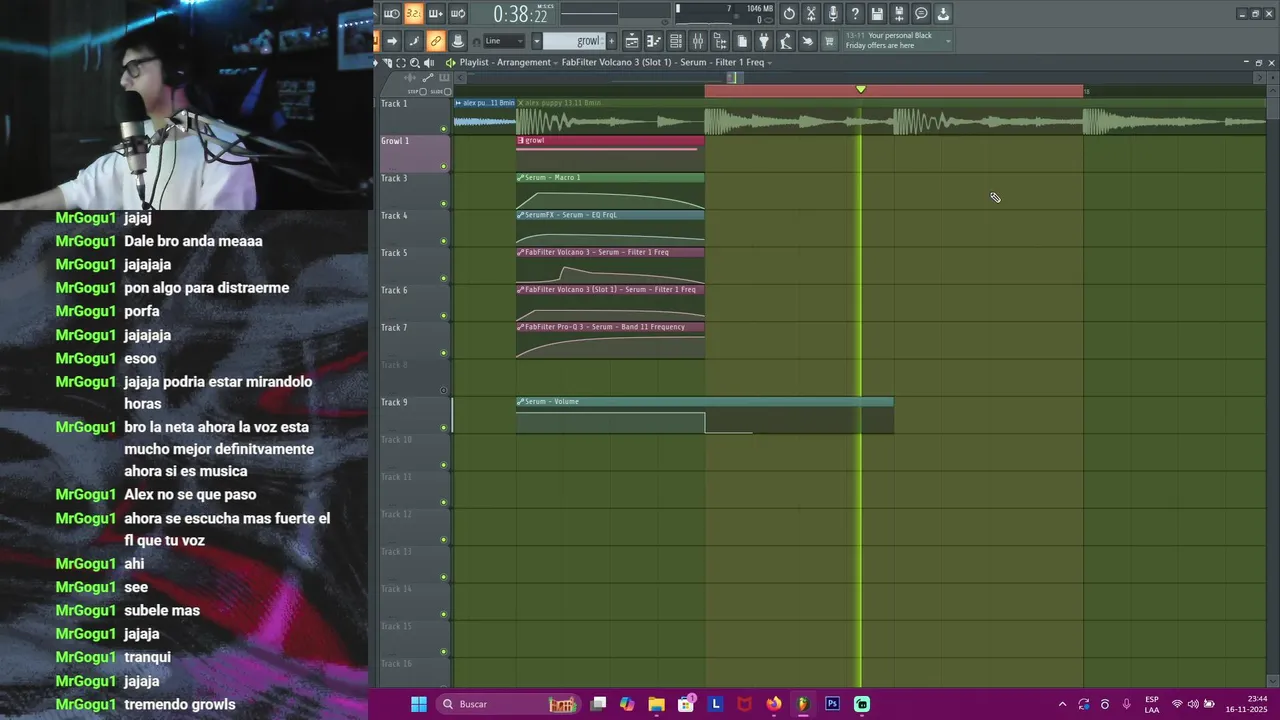Open the shop cart icon
This screenshot has width=1280, height=720.
click(x=830, y=41)
